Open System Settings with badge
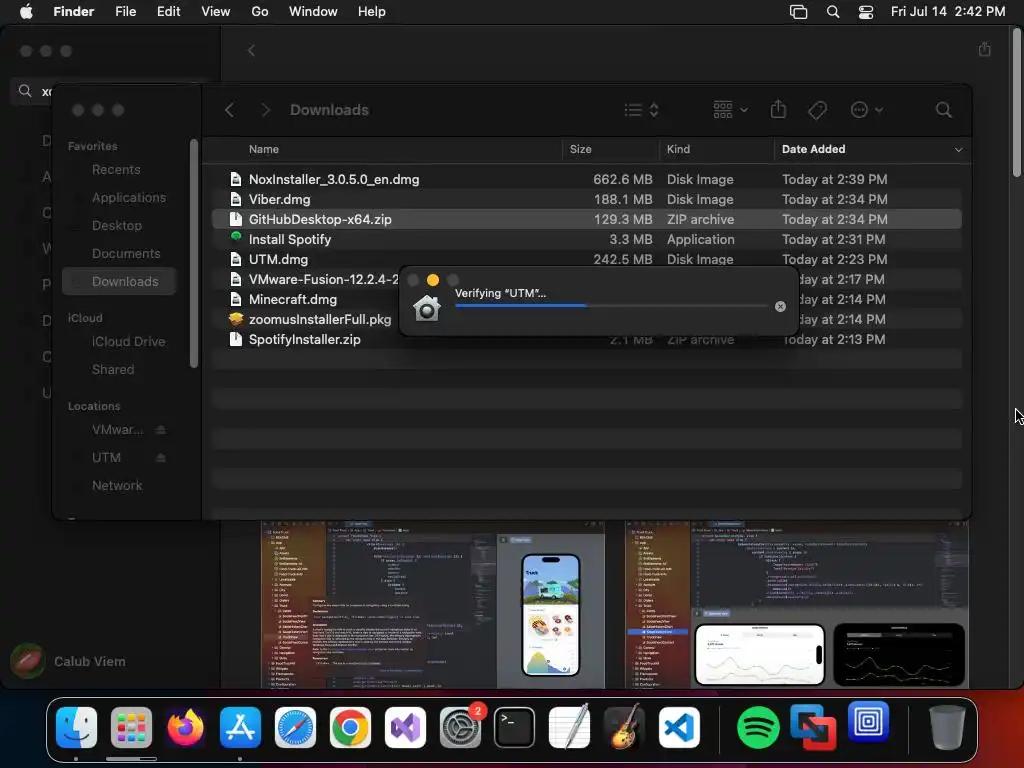The width and height of the screenshot is (1024, 768). [460, 727]
